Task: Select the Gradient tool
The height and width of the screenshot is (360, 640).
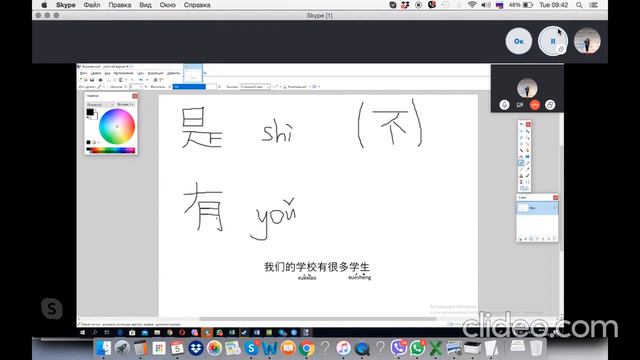Action: tap(528, 156)
